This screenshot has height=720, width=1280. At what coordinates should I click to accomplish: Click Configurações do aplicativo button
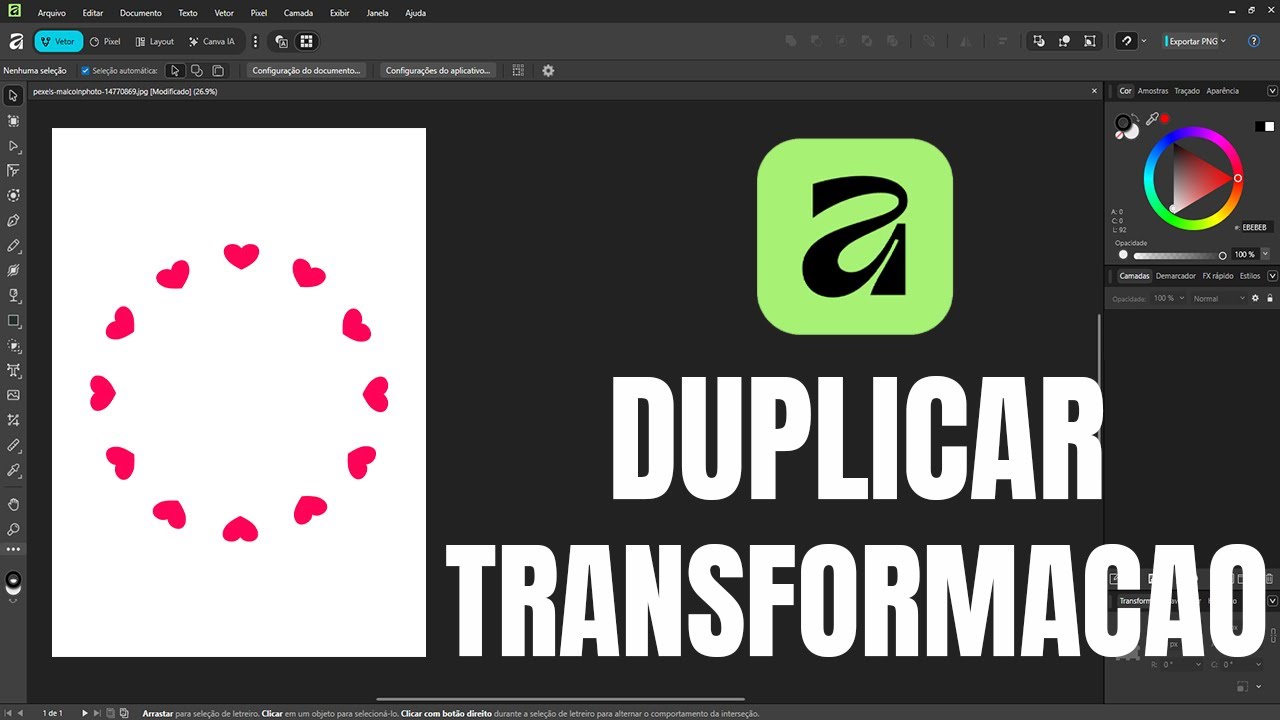point(438,71)
